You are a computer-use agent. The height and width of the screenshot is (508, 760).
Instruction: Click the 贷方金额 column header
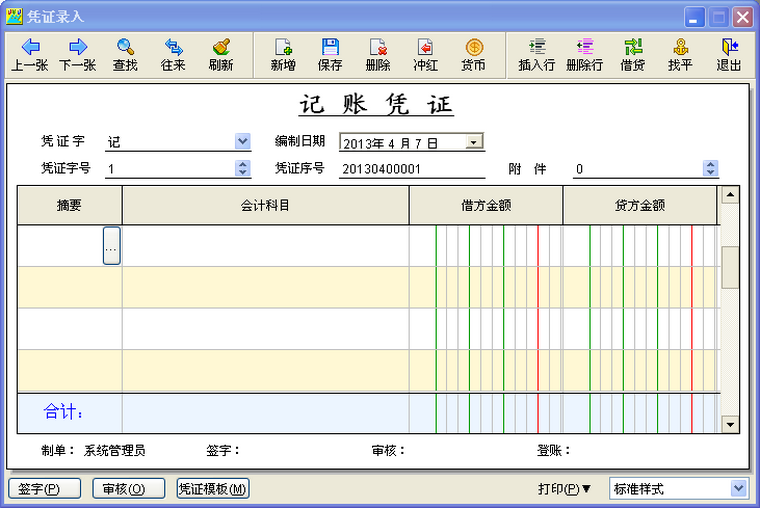640,205
